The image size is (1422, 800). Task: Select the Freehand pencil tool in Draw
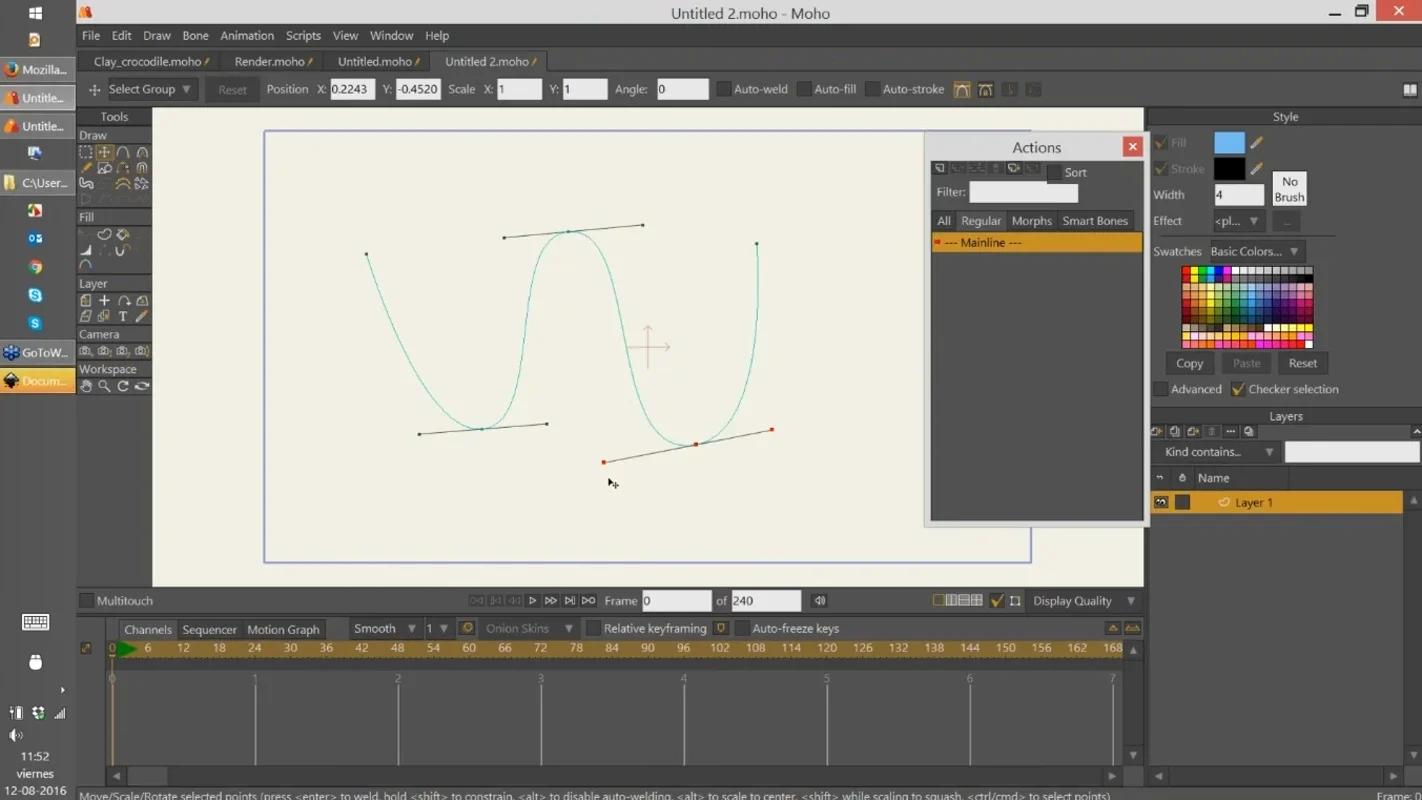point(86,168)
